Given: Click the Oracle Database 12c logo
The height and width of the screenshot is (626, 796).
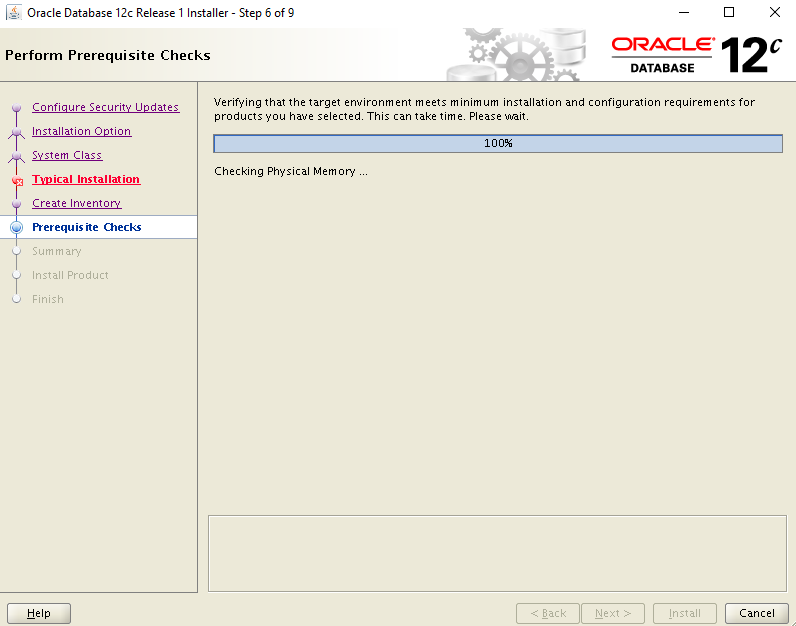Looking at the screenshot, I should [696, 55].
